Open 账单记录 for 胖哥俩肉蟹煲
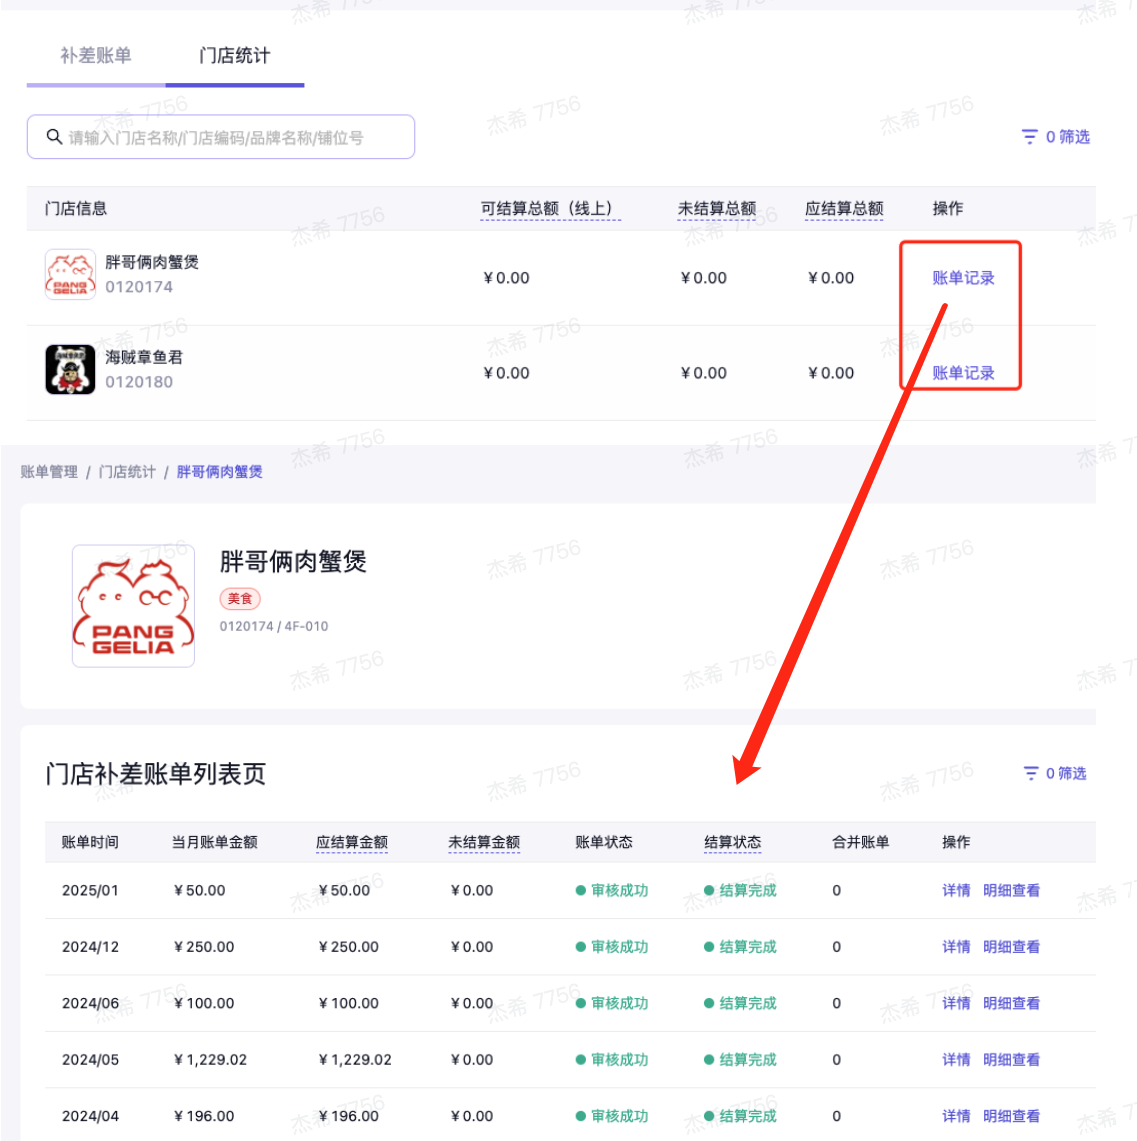Viewport: 1137px width, 1141px height. click(x=963, y=278)
